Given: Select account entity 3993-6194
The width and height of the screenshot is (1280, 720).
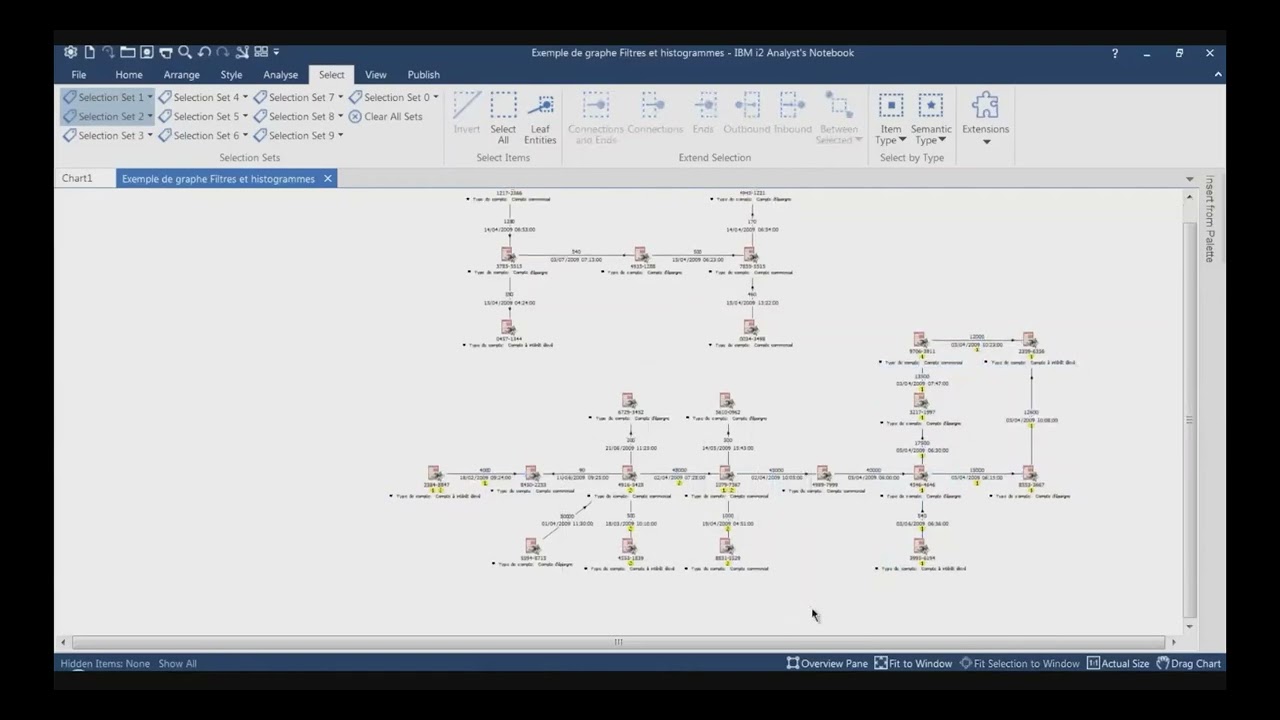Looking at the screenshot, I should pyautogui.click(x=920, y=547).
